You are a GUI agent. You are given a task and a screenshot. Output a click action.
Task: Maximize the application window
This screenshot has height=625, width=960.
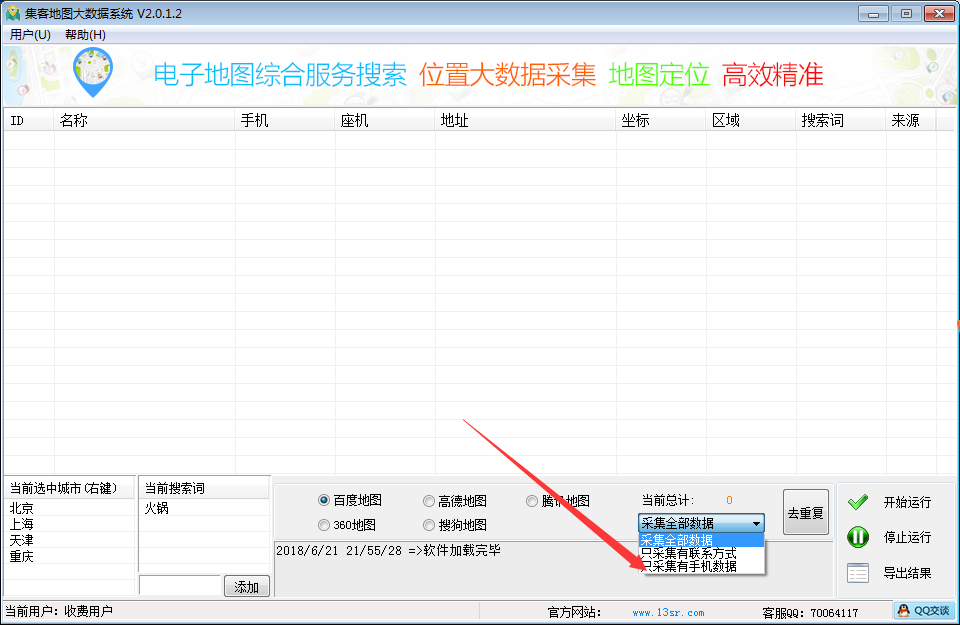pyautogui.click(x=906, y=13)
